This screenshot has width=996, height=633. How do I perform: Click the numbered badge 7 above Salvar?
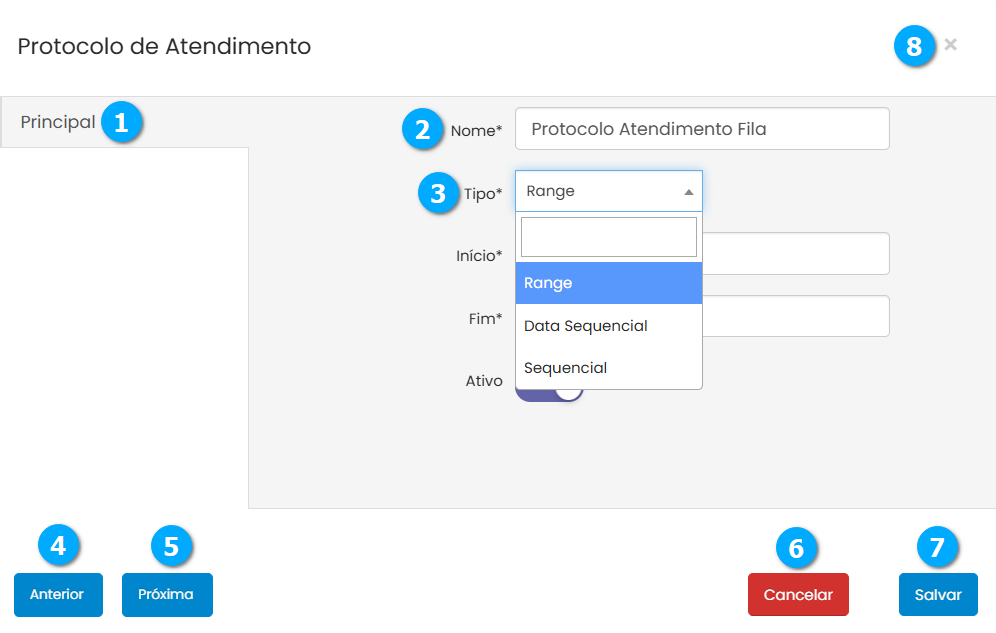tap(937, 547)
